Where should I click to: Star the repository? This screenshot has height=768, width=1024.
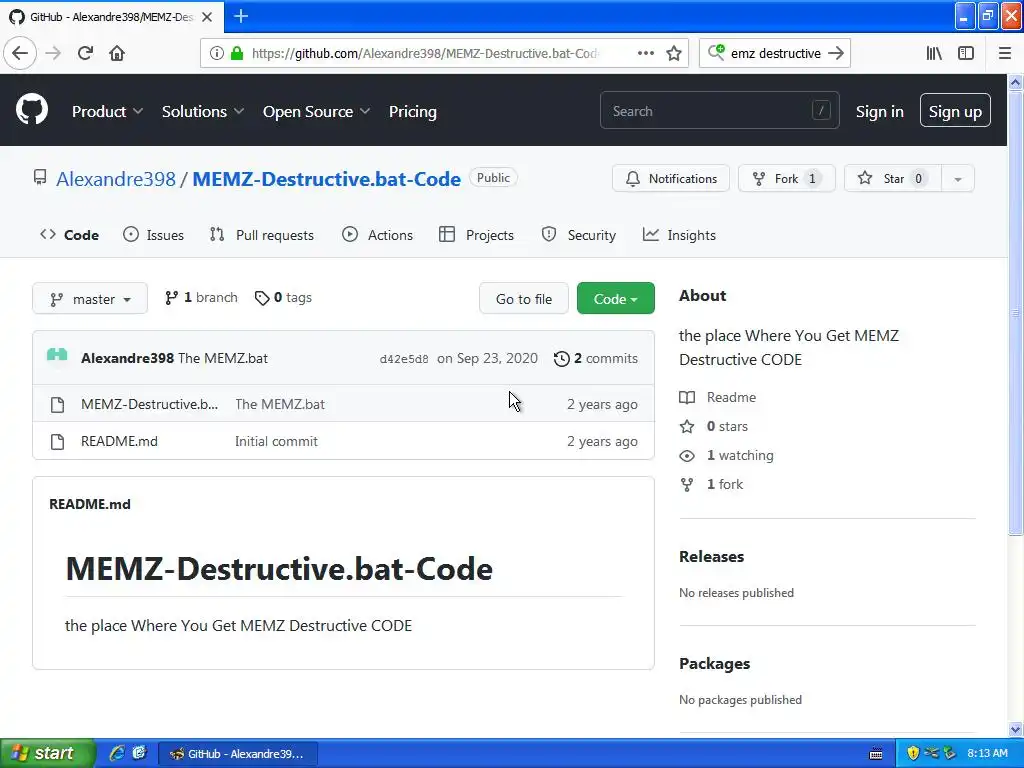click(x=893, y=179)
